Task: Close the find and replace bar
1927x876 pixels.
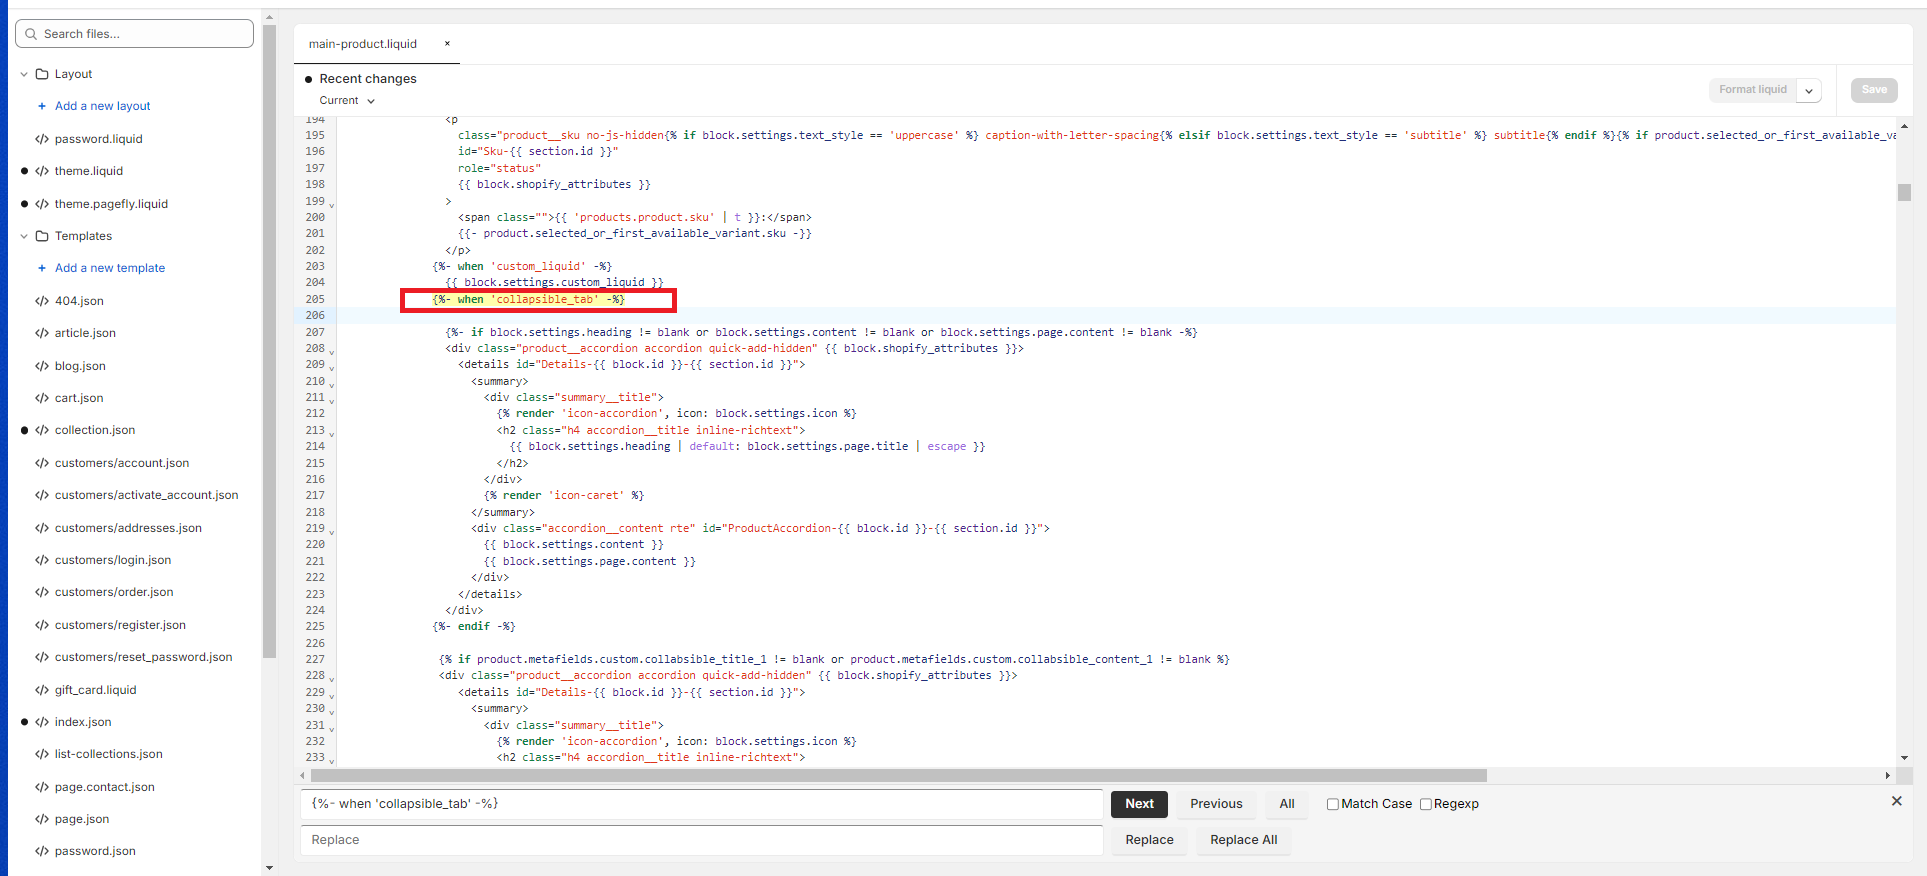Action: coord(1896,801)
